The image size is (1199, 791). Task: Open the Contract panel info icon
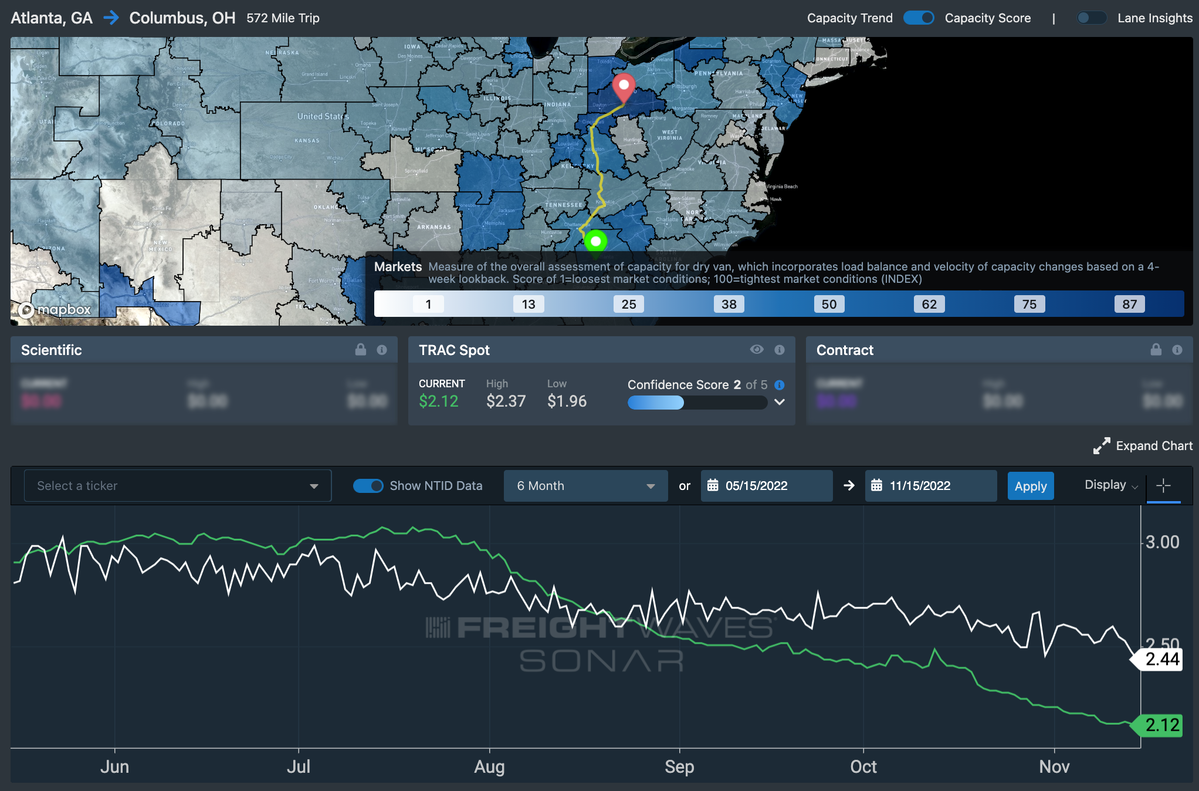1177,350
